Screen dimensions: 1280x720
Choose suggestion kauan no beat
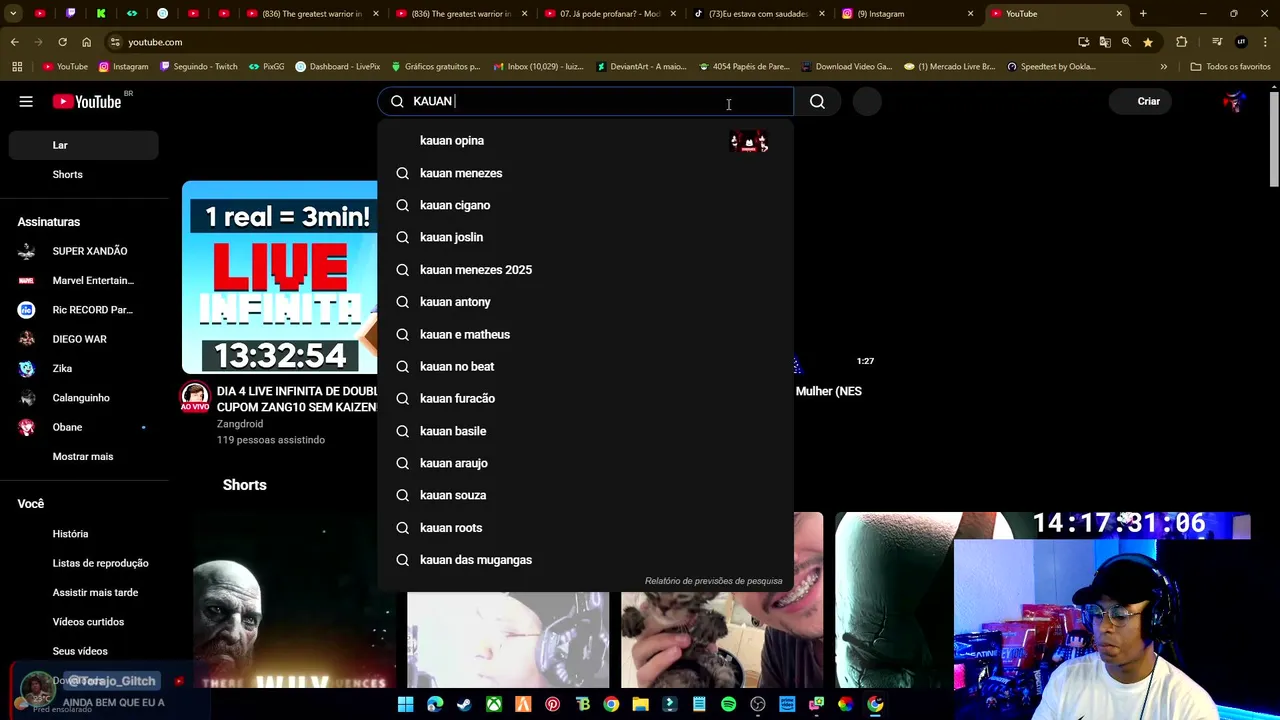[585, 366]
